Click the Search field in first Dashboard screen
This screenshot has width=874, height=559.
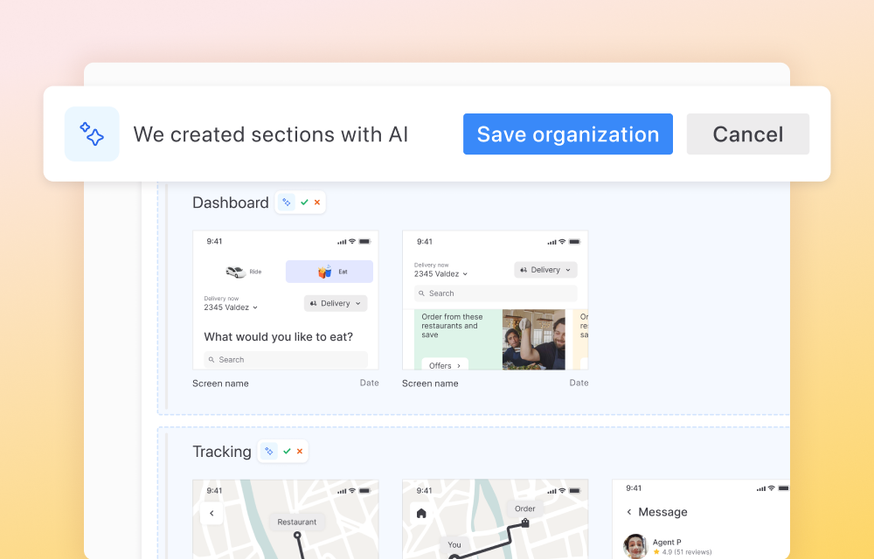[285, 359]
